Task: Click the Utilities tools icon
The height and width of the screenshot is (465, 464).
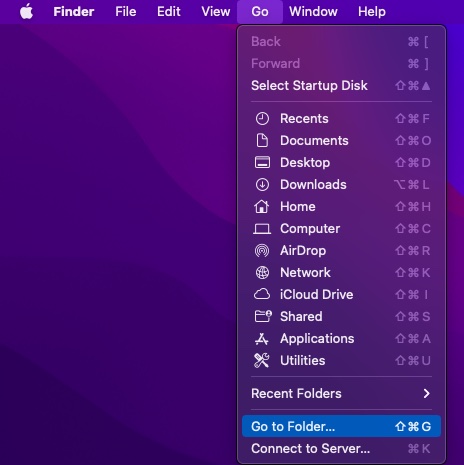Action: tap(262, 360)
